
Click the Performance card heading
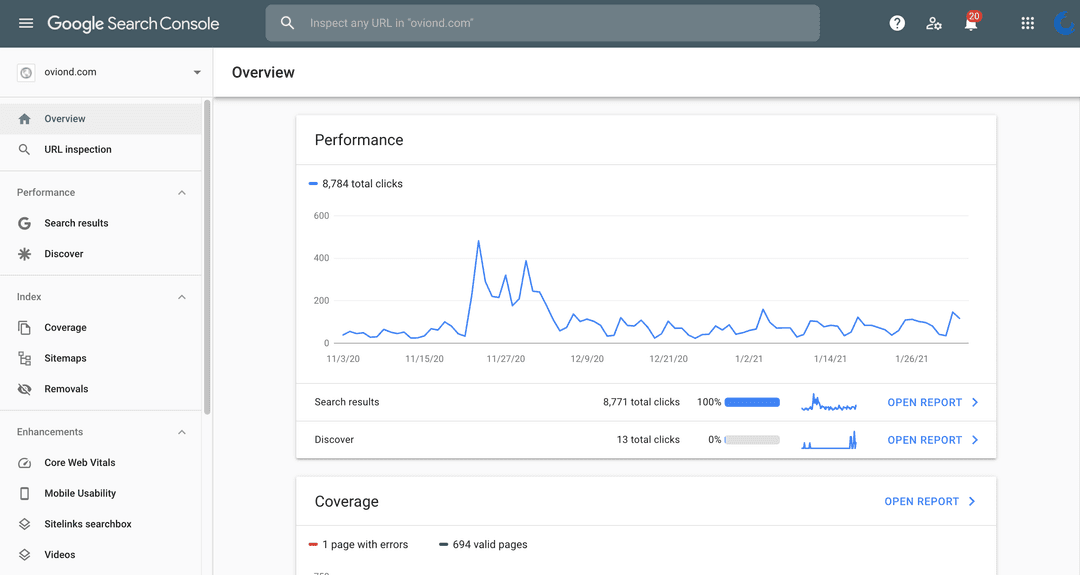coord(359,140)
